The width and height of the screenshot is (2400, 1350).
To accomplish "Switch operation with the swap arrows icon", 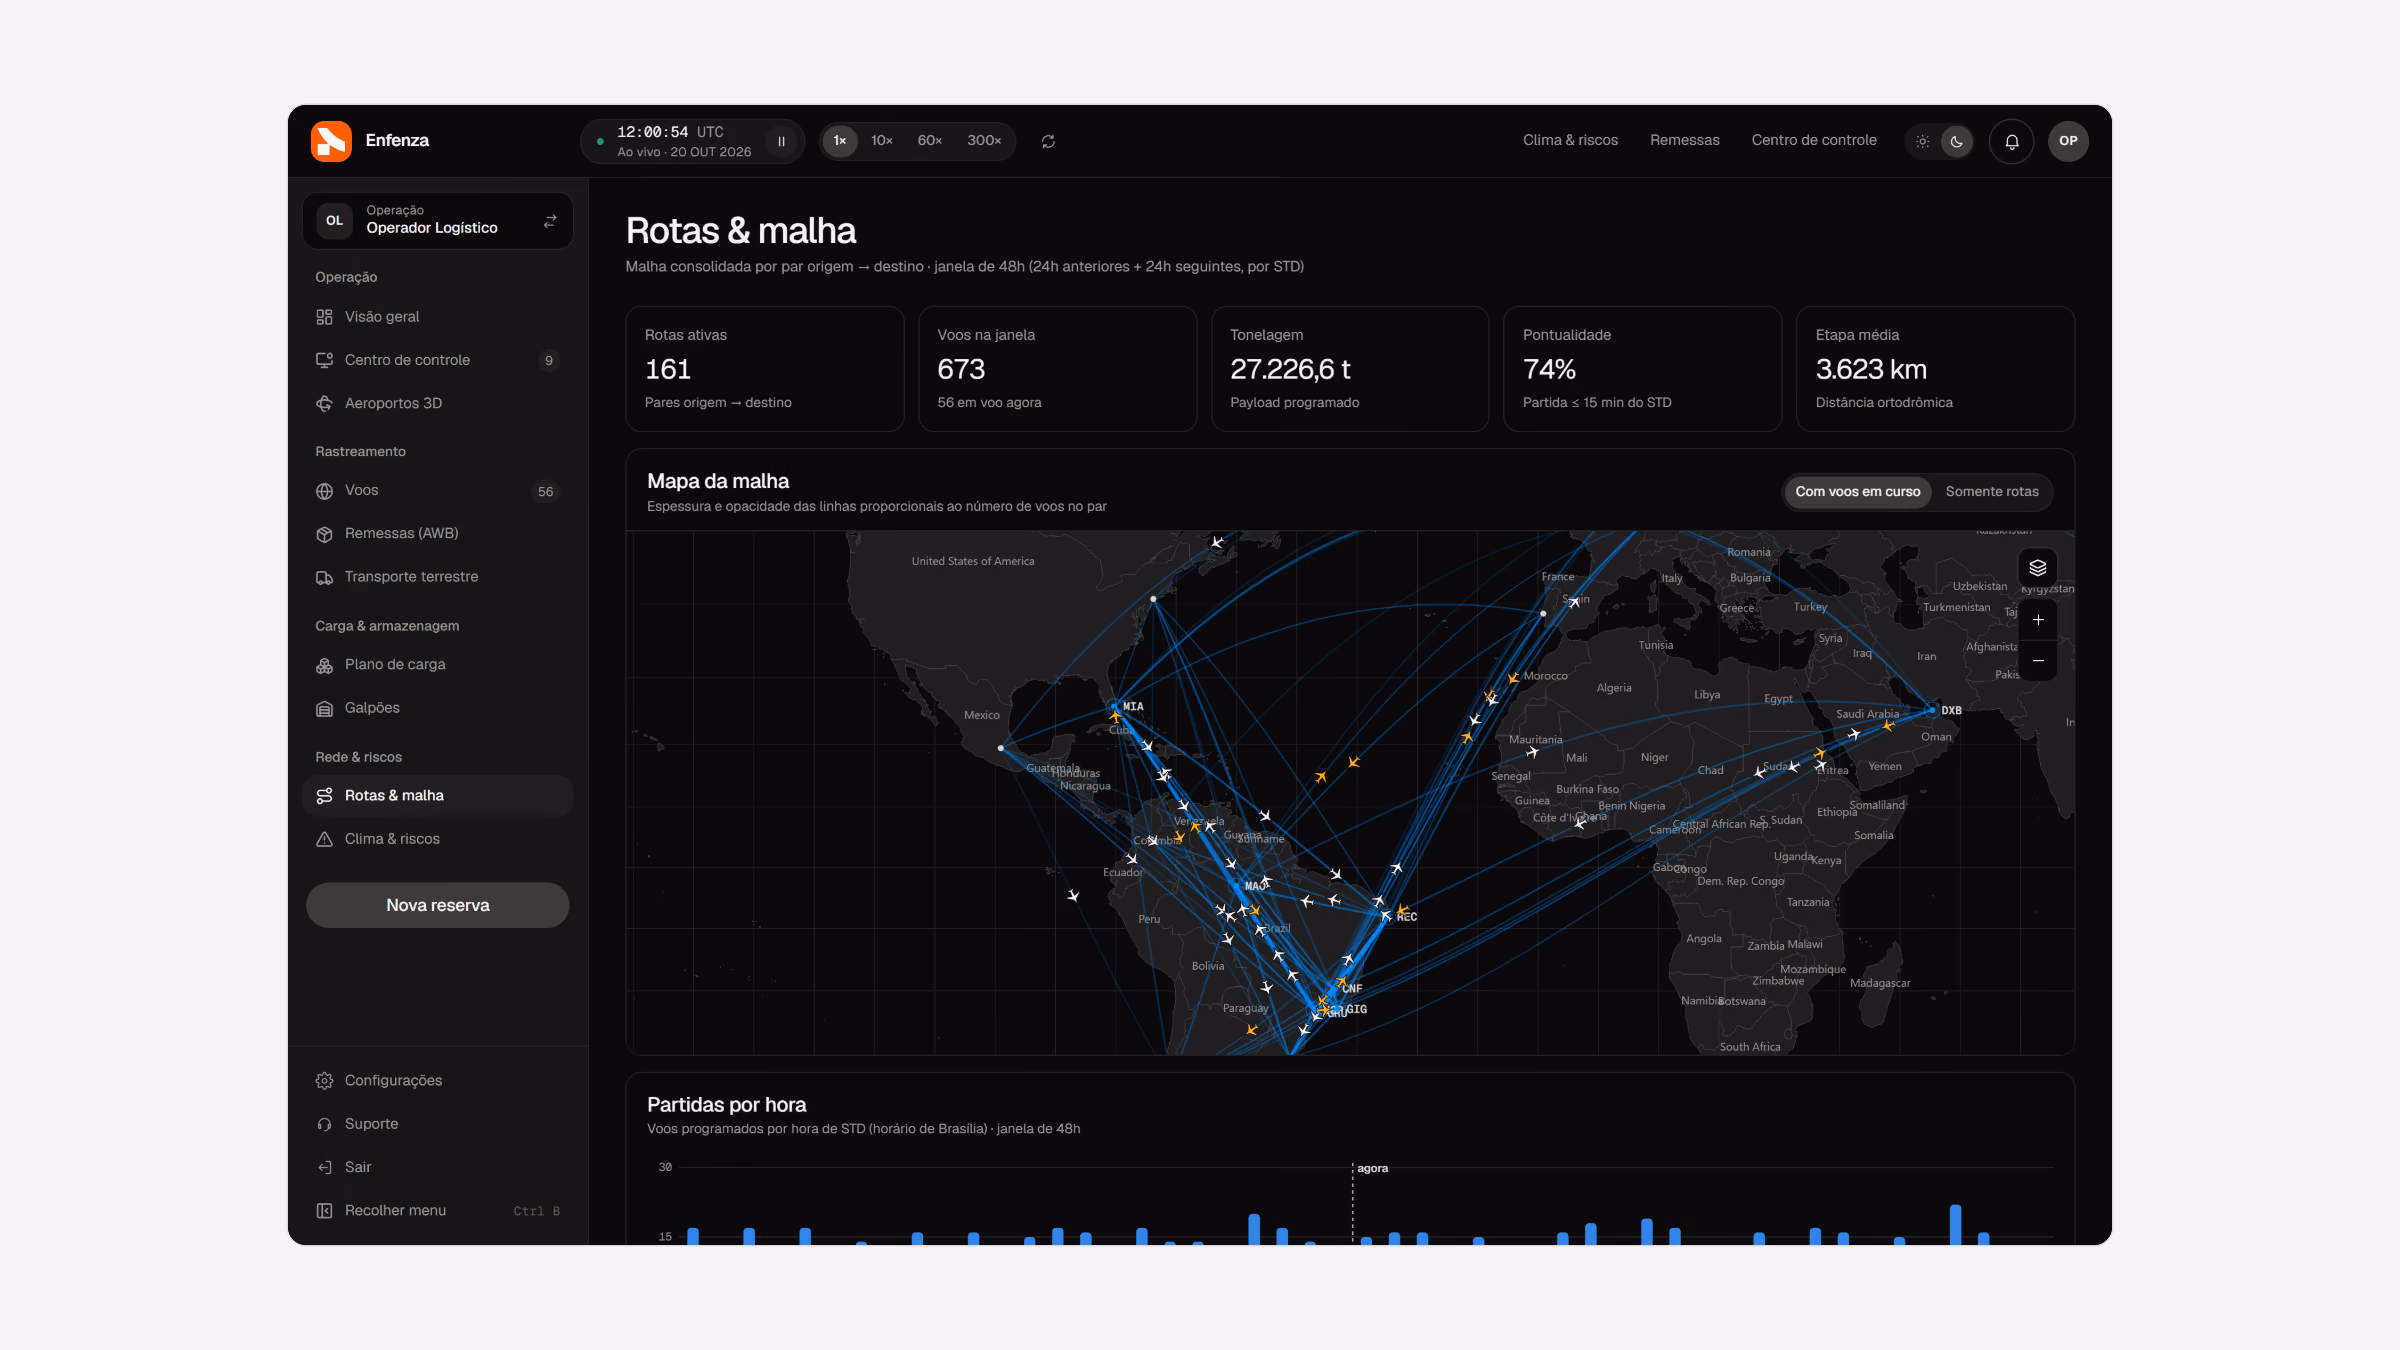I will tap(550, 221).
